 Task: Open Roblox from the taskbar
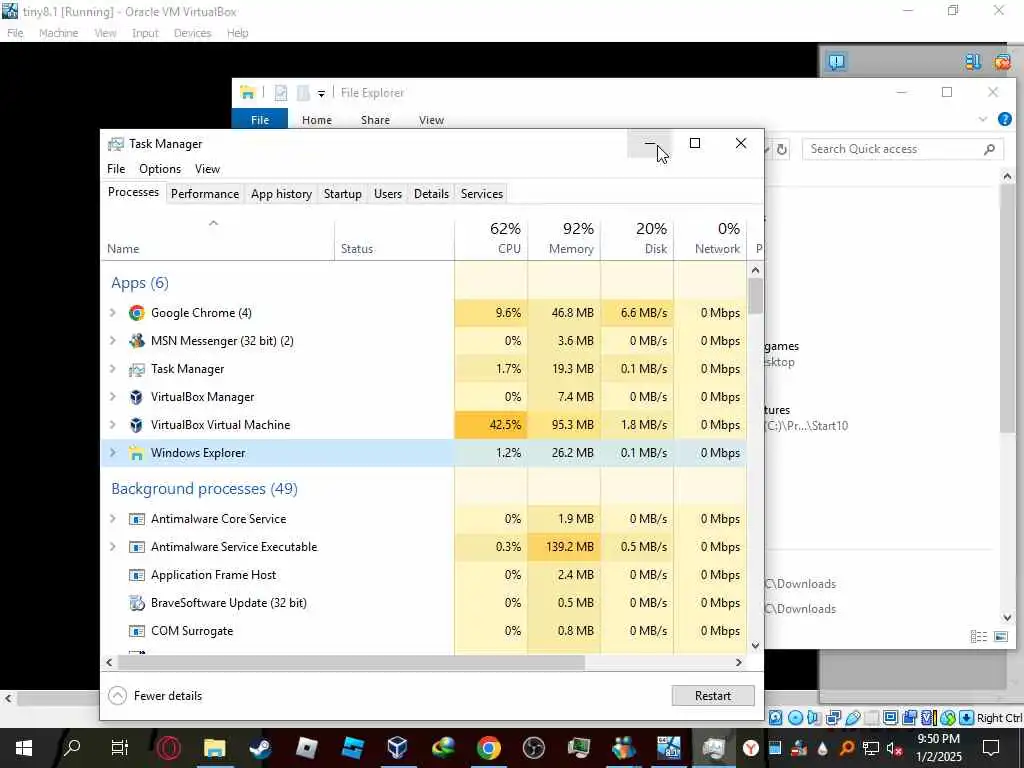[306, 748]
